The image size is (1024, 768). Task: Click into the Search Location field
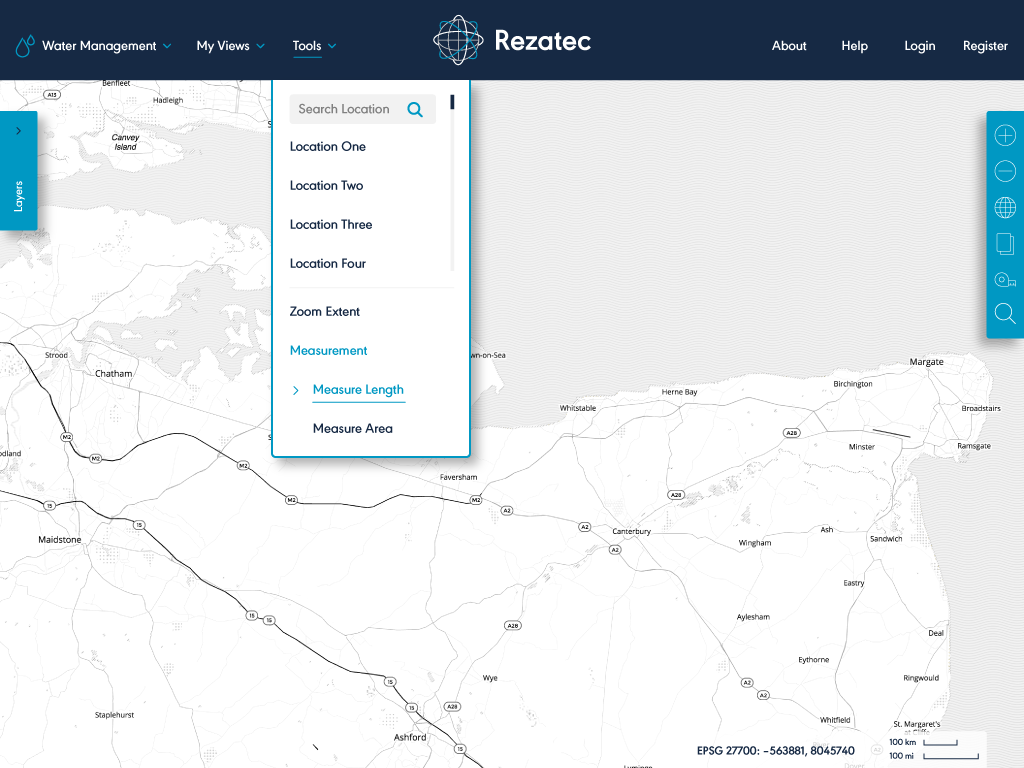point(362,109)
